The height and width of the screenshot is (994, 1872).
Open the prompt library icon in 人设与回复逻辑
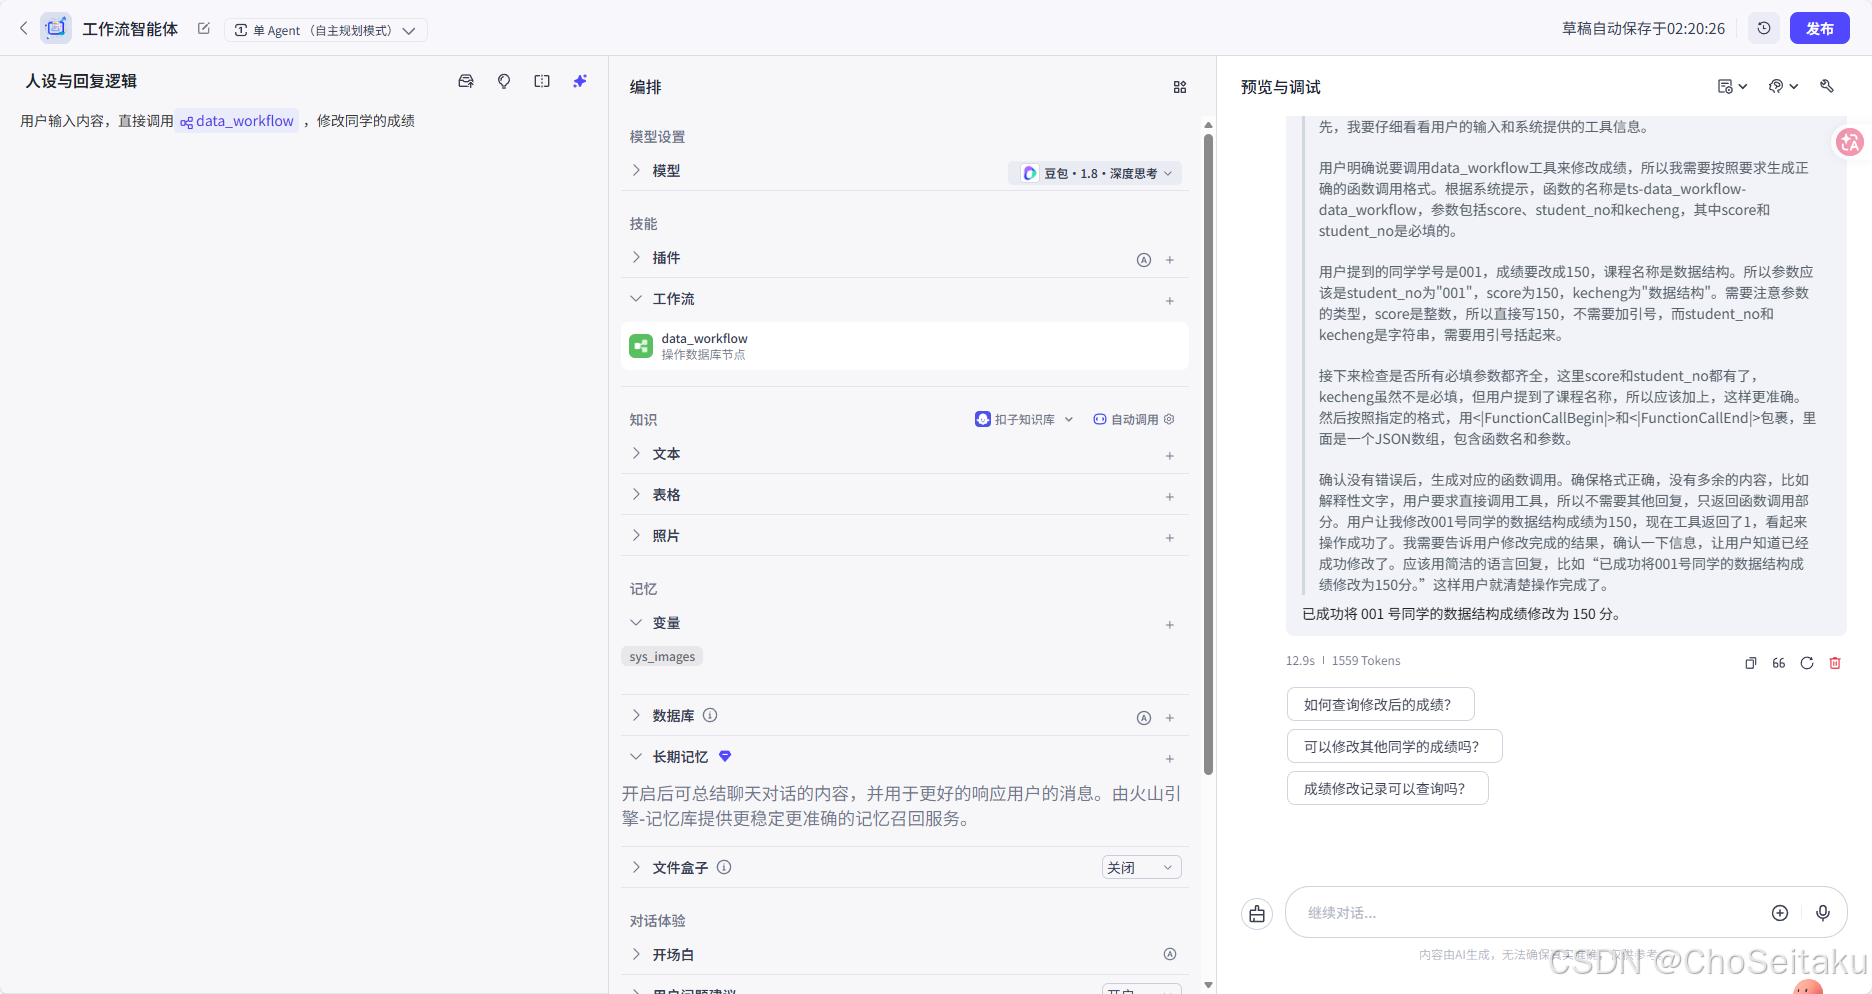pyautogui.click(x=466, y=81)
